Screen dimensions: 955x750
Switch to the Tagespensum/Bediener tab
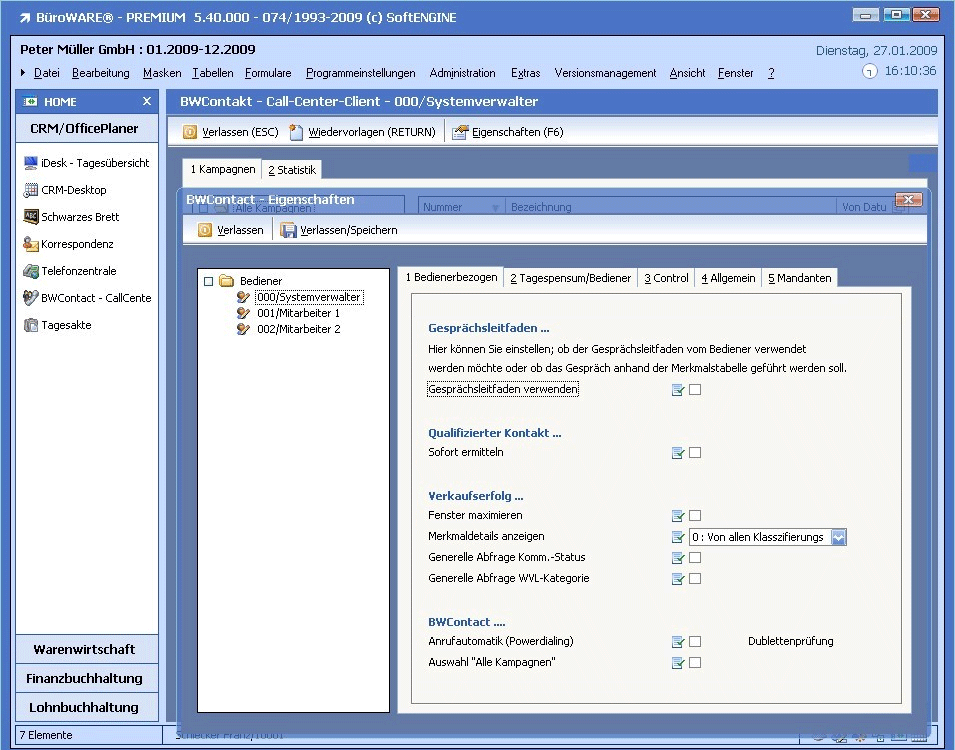click(570, 278)
